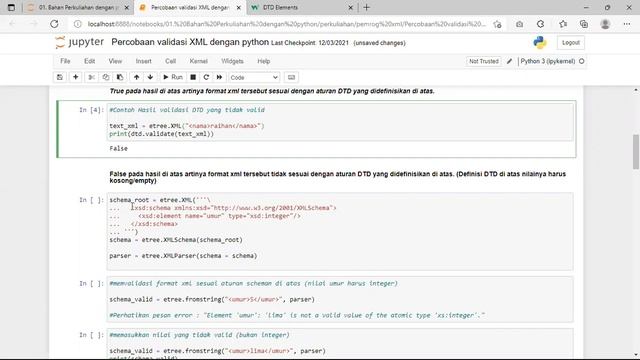The height and width of the screenshot is (360, 640).
Task: Click the False output text
Action: click(x=118, y=149)
